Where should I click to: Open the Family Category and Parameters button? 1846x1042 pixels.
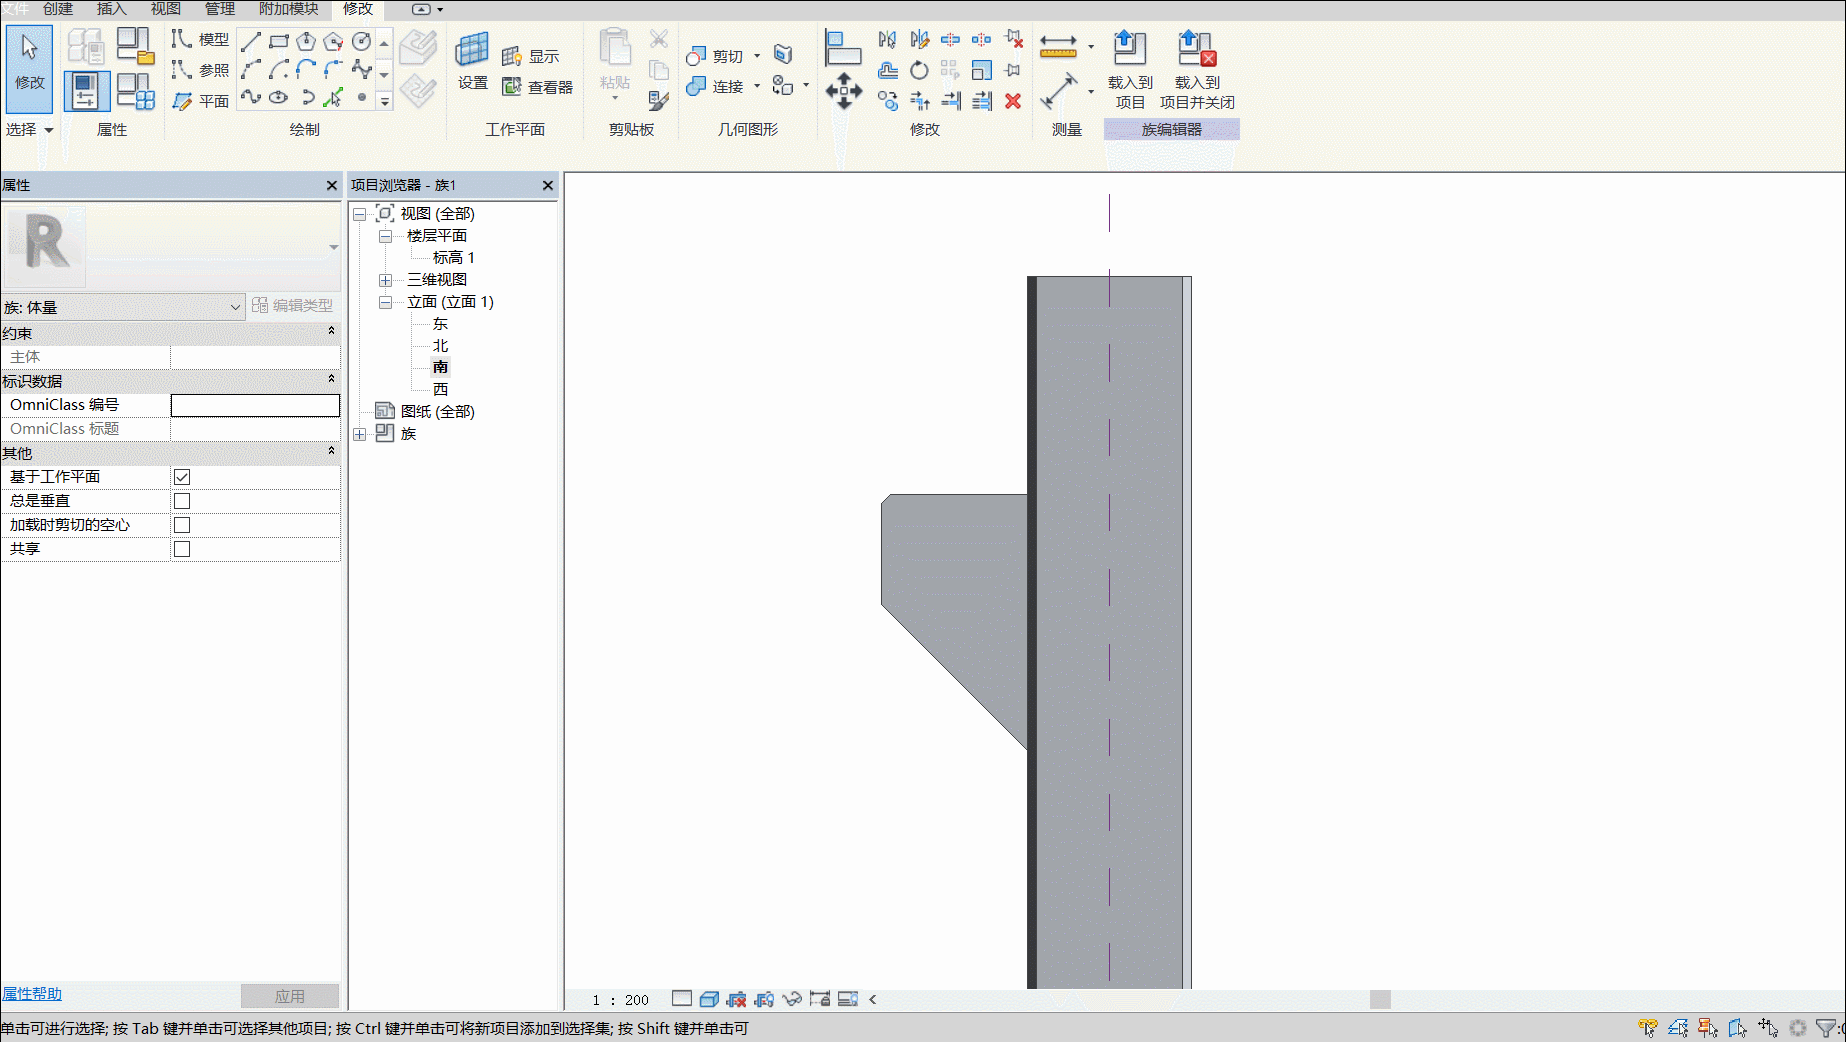[135, 46]
